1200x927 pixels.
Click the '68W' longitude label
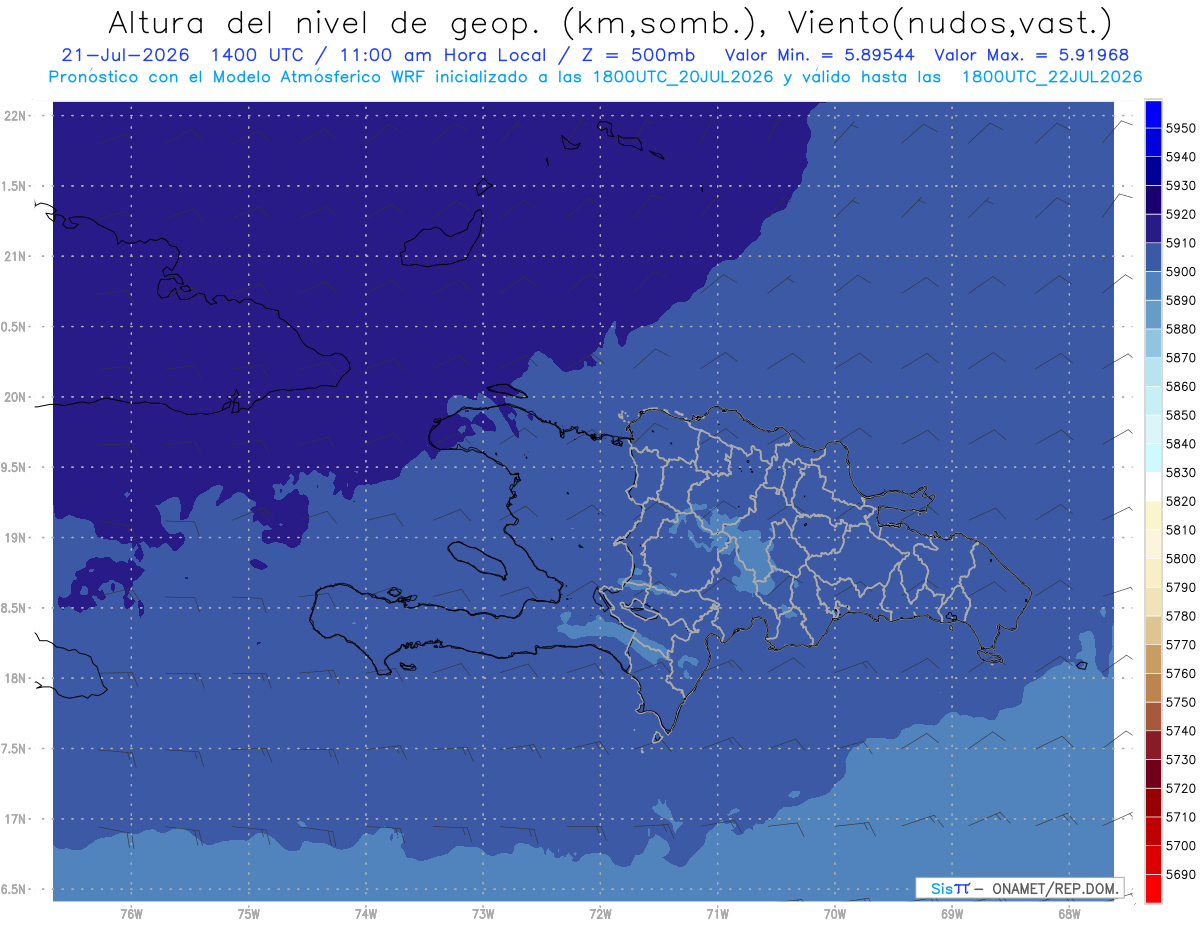coord(1069,913)
